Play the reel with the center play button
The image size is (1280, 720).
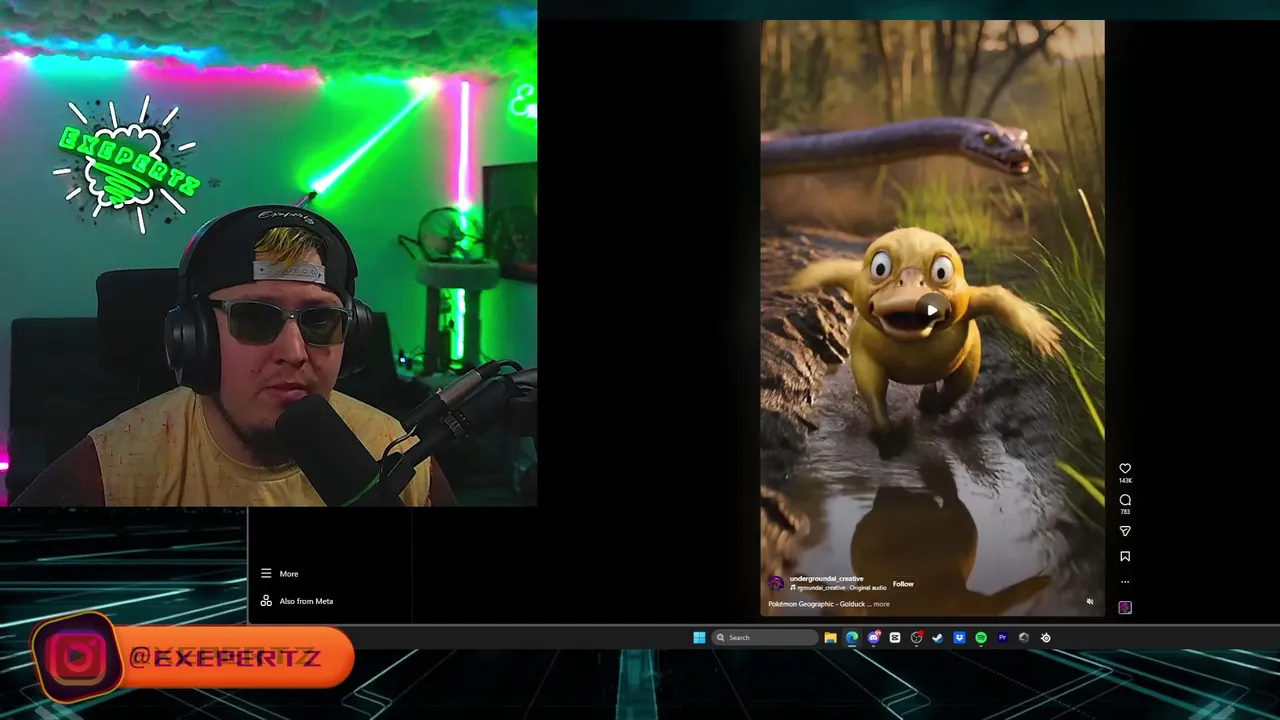coord(932,310)
